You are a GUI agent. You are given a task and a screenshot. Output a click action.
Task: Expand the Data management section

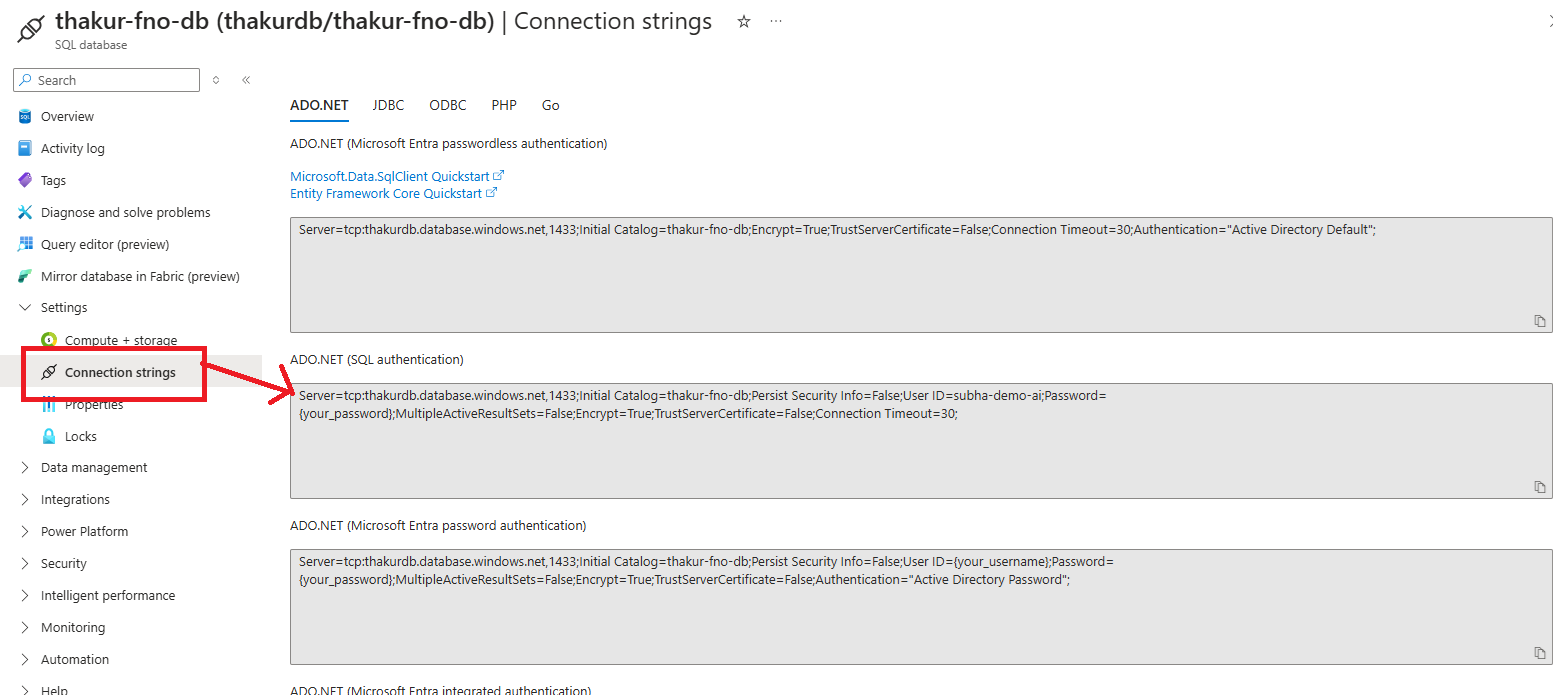click(25, 468)
